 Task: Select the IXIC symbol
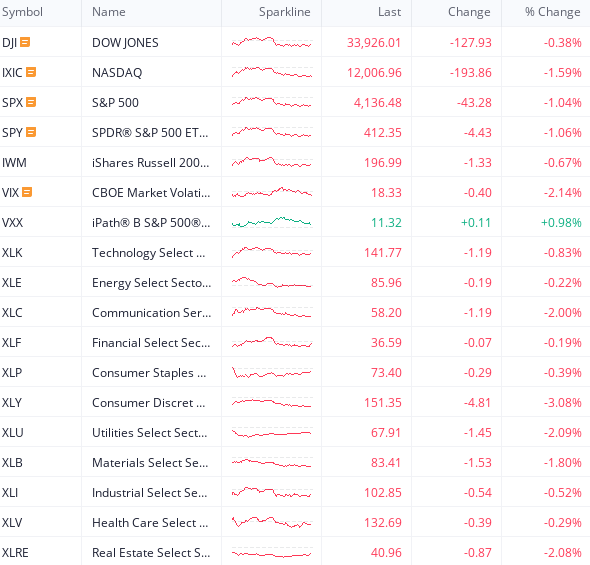(x=12, y=72)
